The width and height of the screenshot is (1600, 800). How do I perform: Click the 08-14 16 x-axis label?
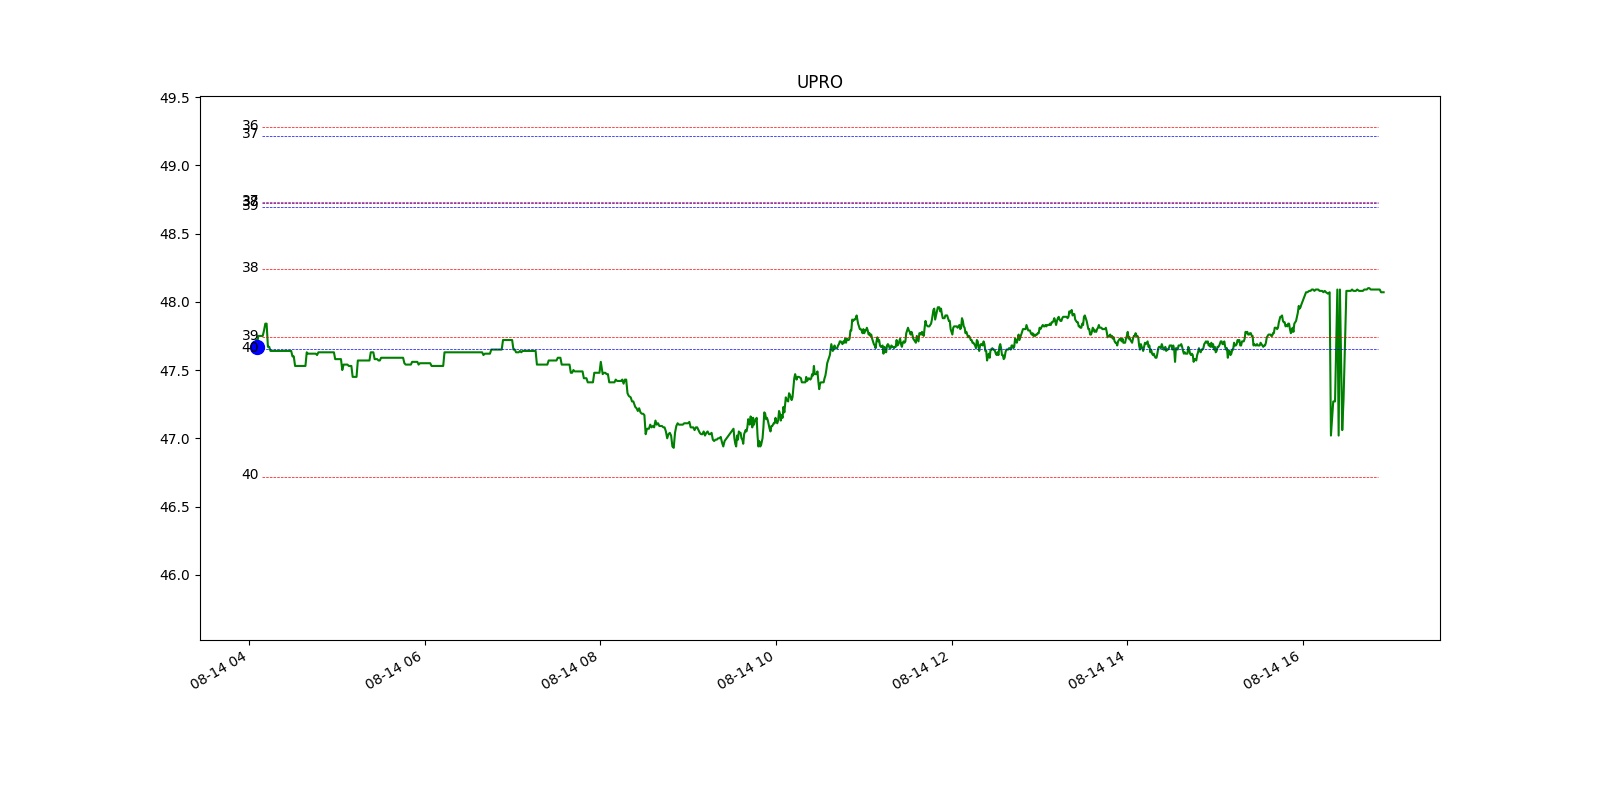click(1272, 670)
